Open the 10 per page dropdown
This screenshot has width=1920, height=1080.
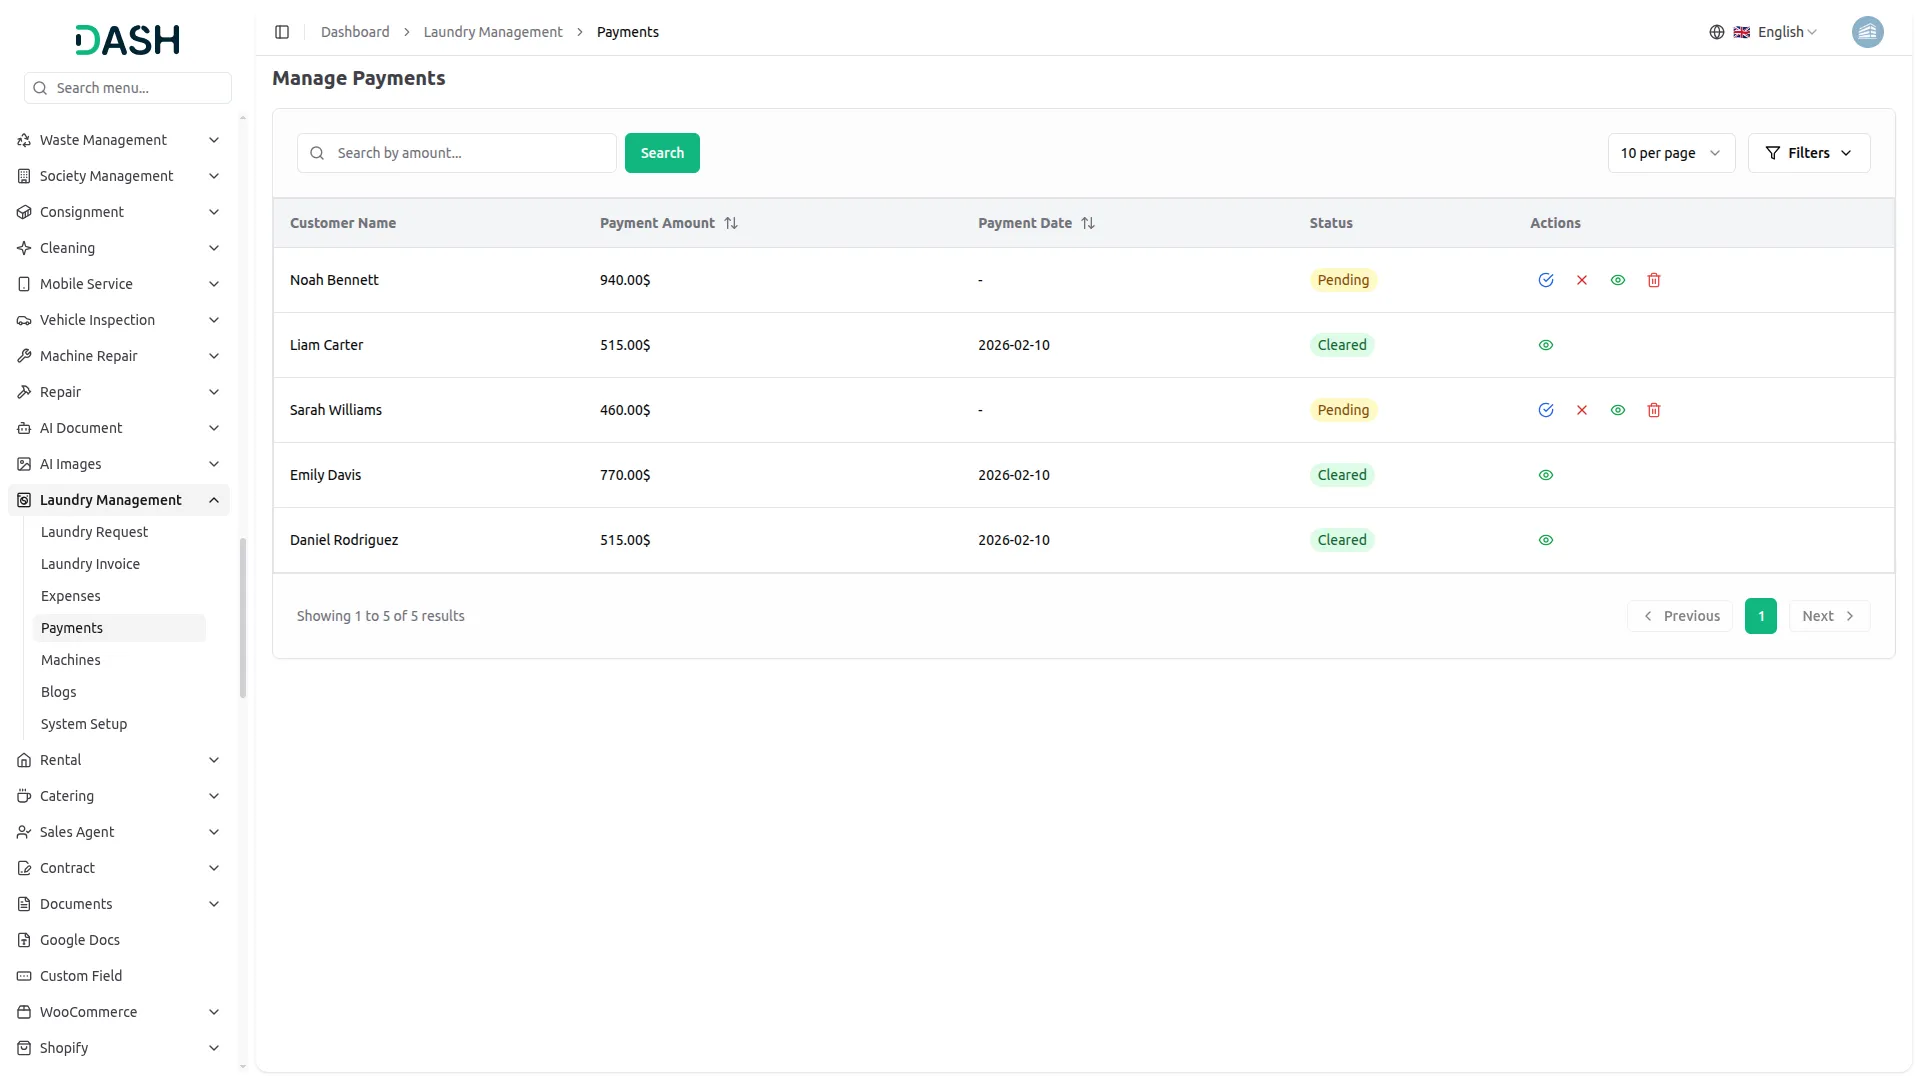[1671, 152]
